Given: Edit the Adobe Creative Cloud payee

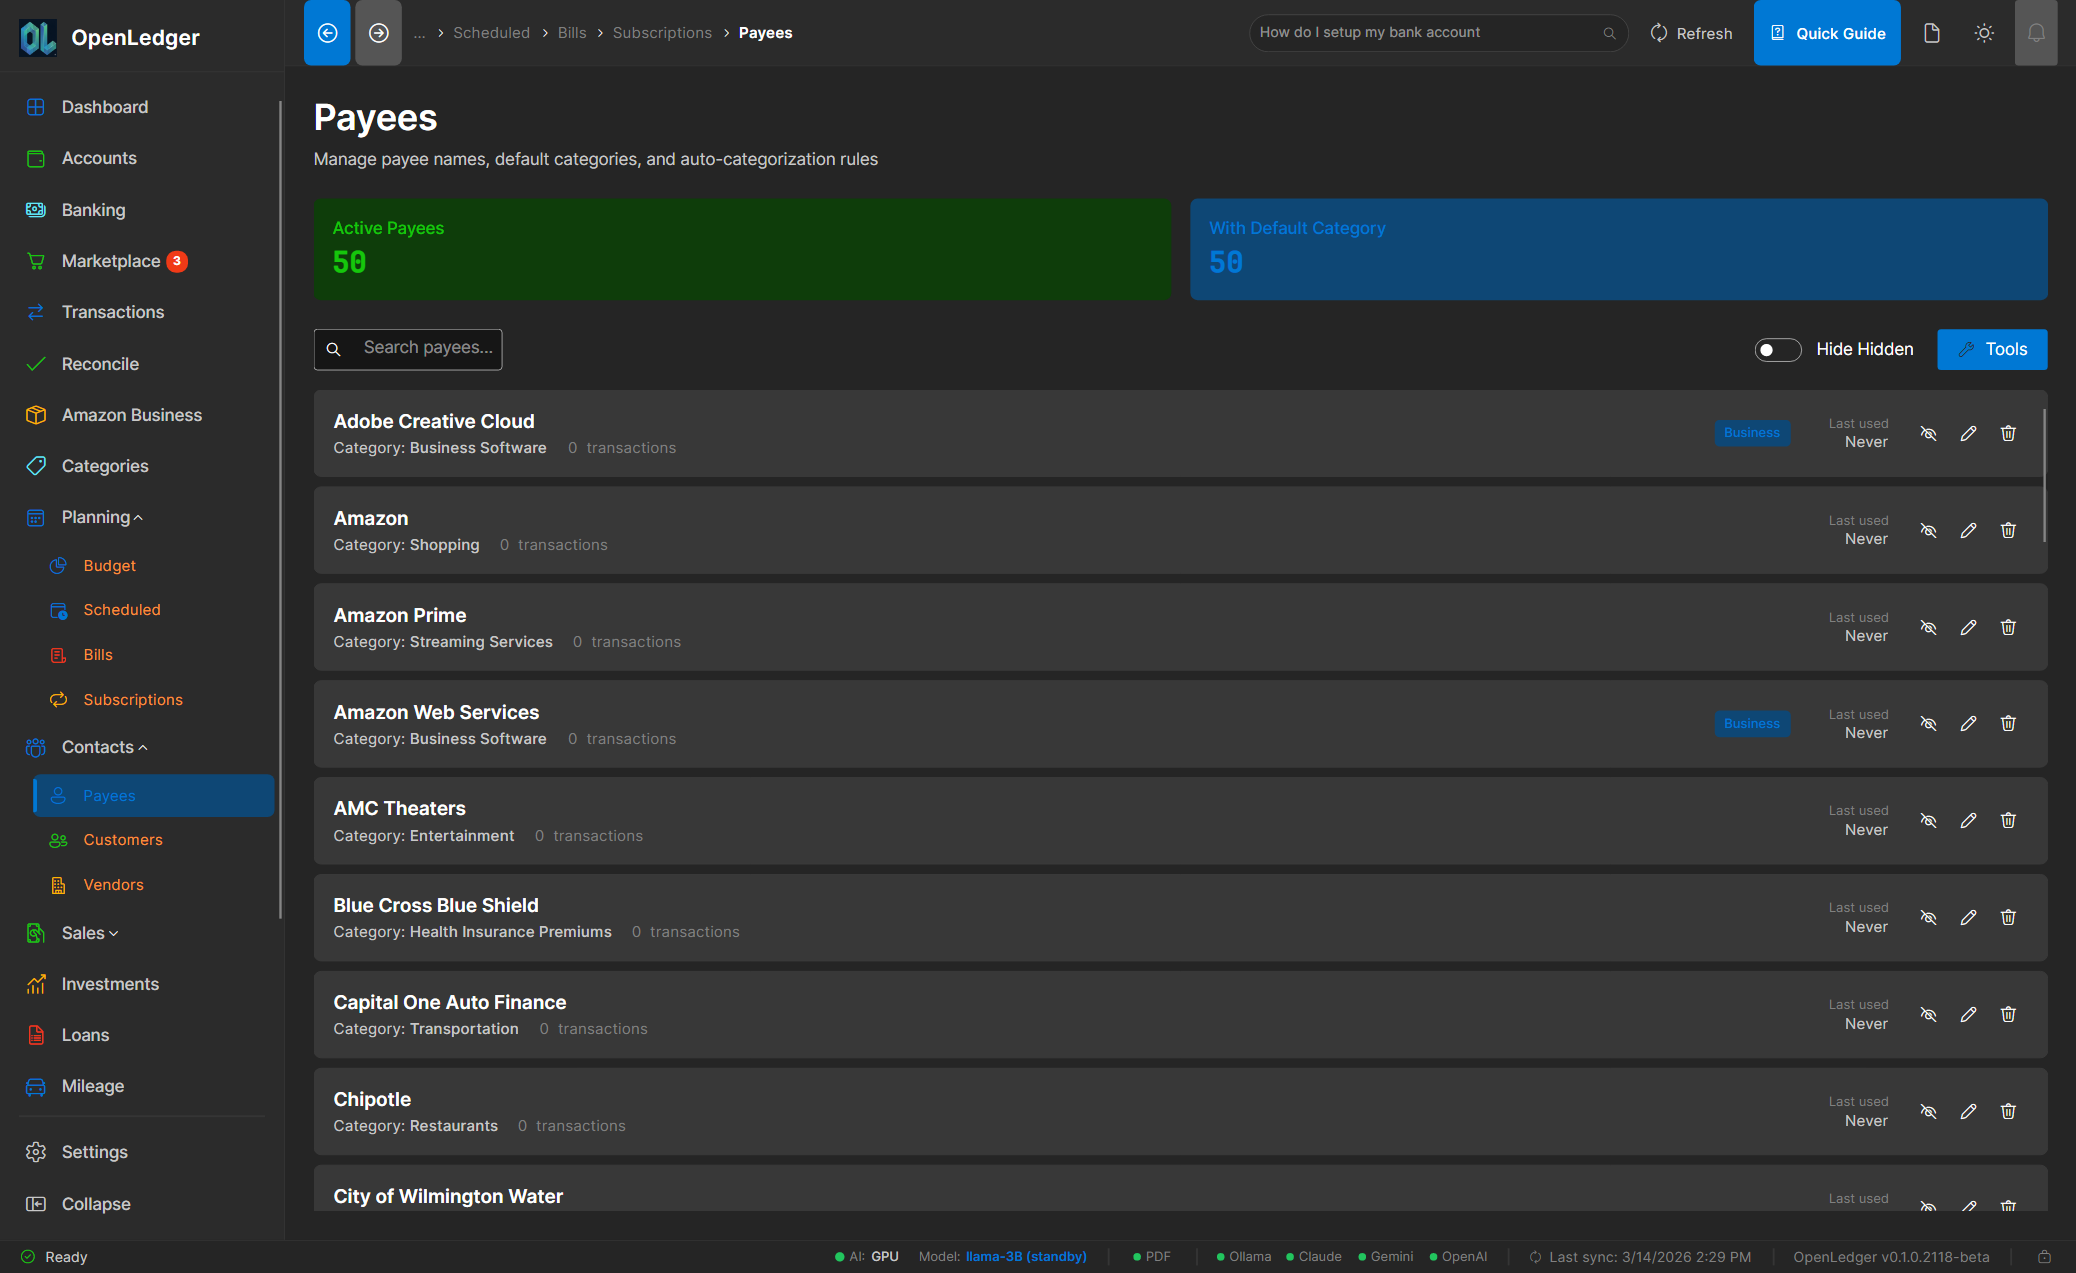Looking at the screenshot, I should tap(1968, 433).
